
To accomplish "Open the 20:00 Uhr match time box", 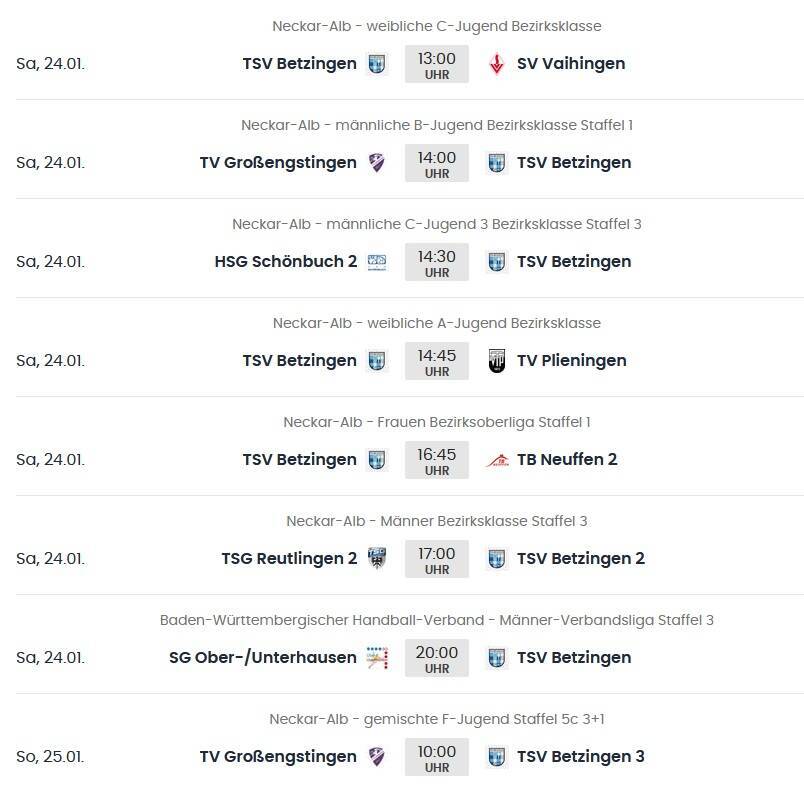I will click(x=436, y=658).
